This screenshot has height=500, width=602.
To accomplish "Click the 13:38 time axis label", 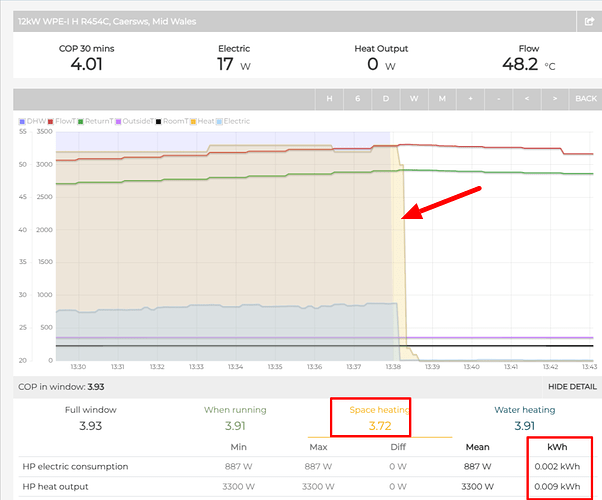I will 393,367.
